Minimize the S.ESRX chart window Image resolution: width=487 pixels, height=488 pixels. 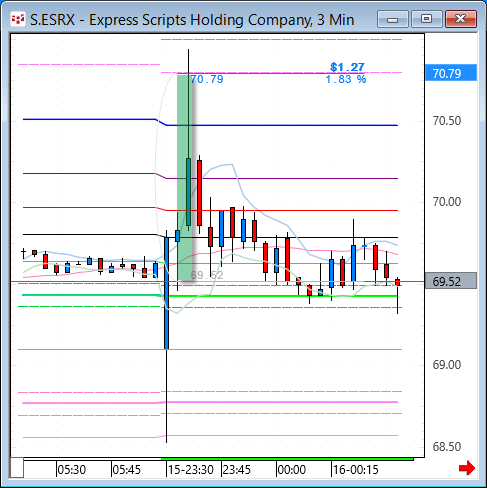click(x=393, y=19)
